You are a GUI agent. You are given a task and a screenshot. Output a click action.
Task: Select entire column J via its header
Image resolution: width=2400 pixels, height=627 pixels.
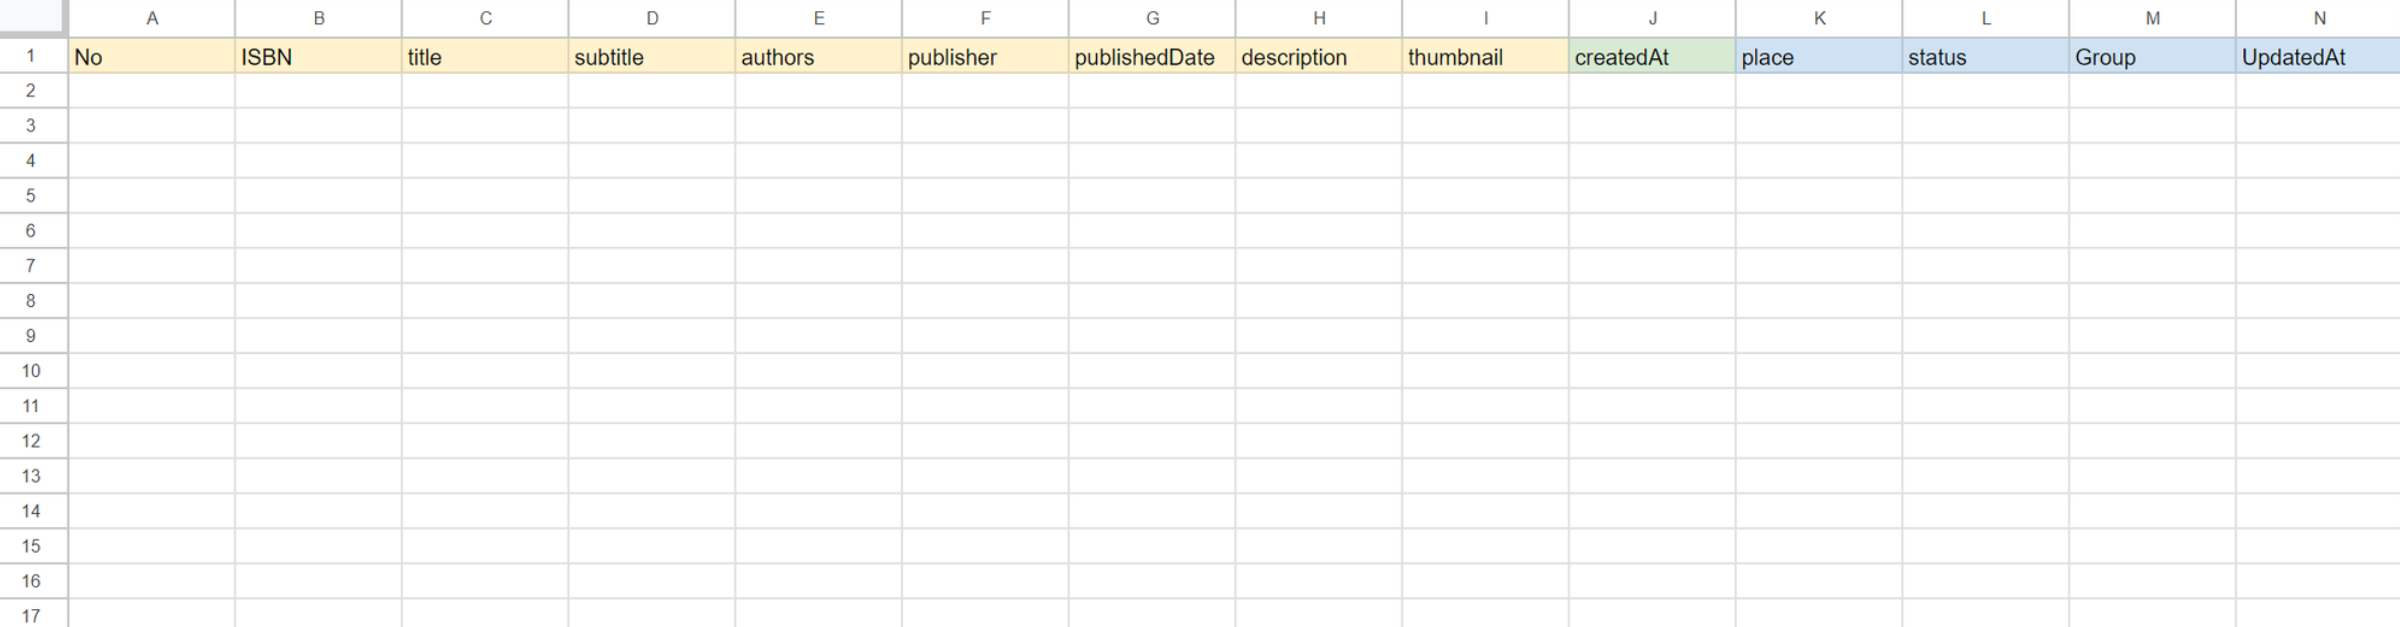pyautogui.click(x=1652, y=18)
